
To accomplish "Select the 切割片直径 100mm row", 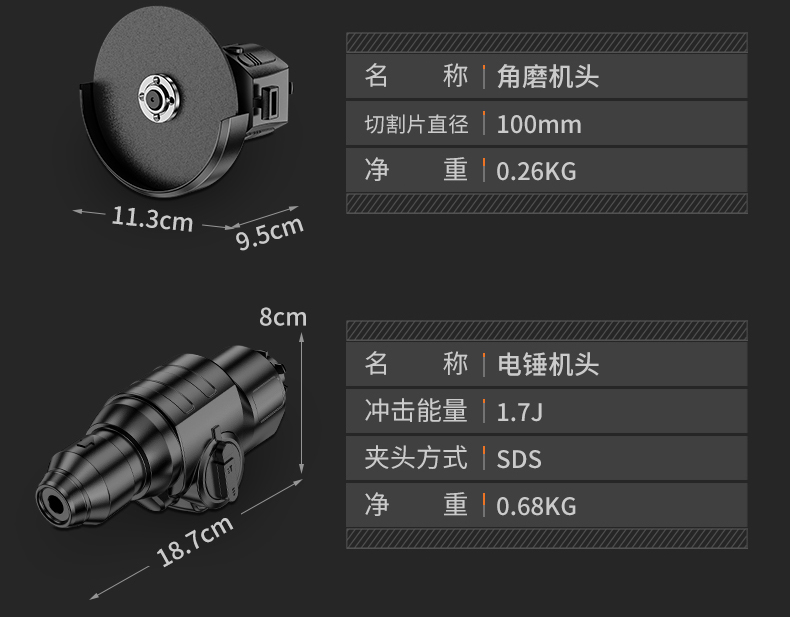I will tap(547, 123).
